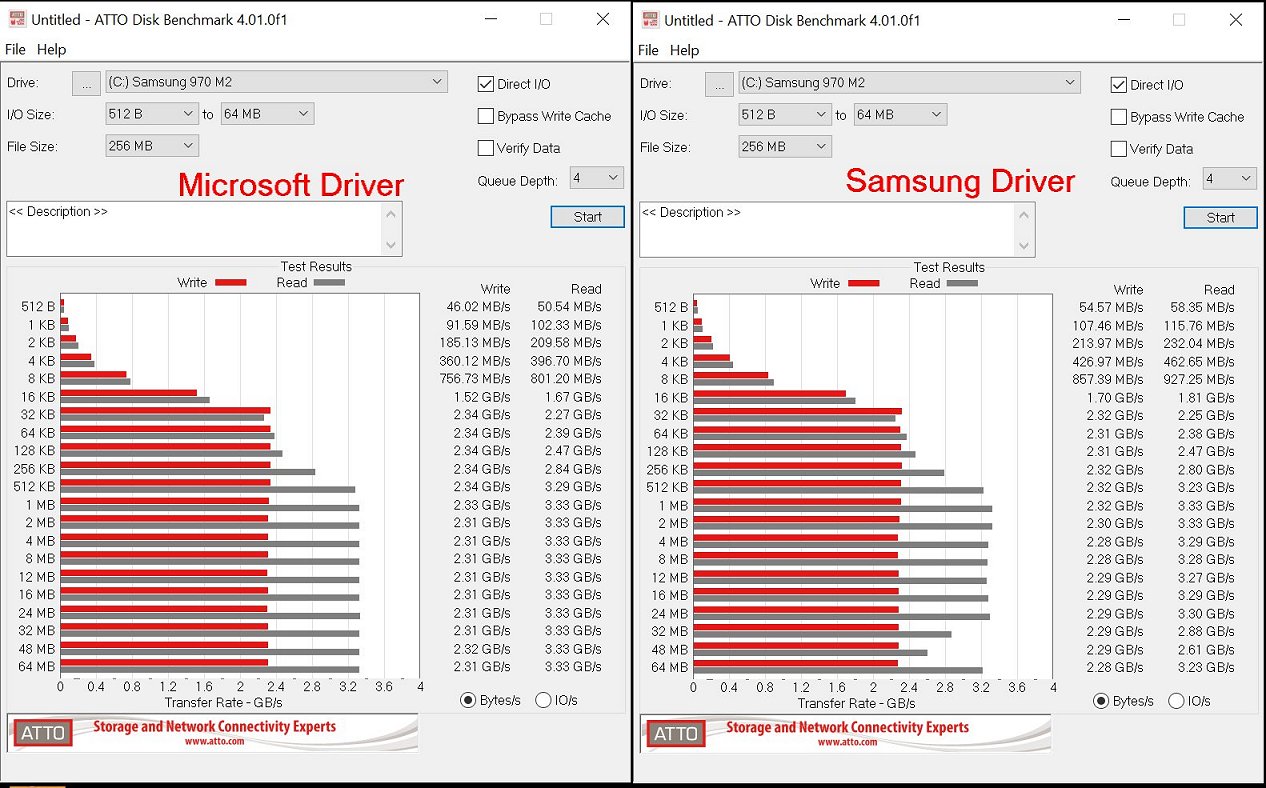Toggle Direct I/O checkbox in the left window

click(486, 84)
